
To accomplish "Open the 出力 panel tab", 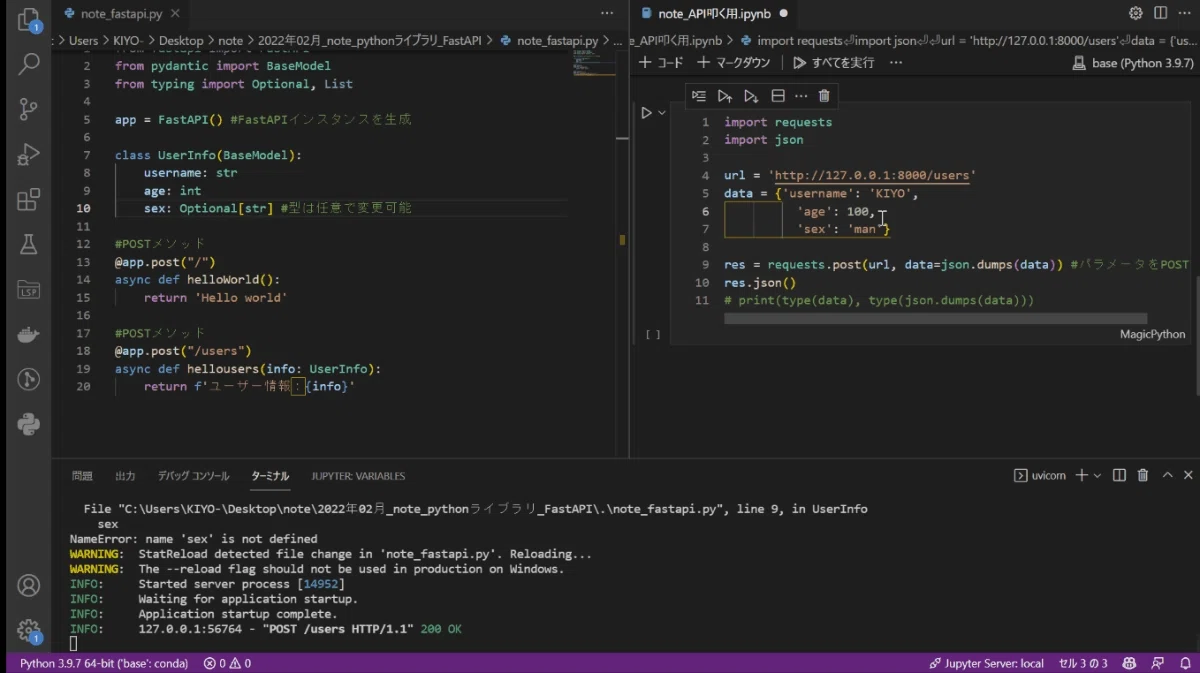I will 125,476.
